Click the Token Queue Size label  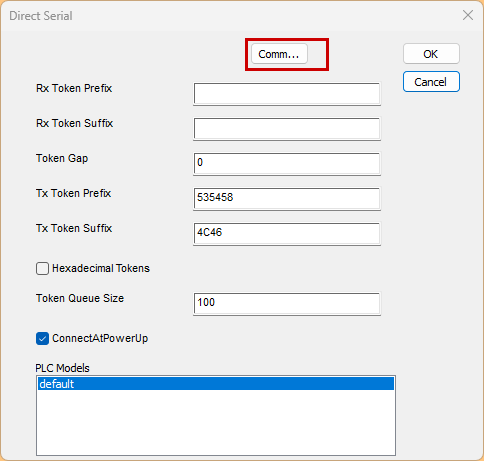(80, 298)
